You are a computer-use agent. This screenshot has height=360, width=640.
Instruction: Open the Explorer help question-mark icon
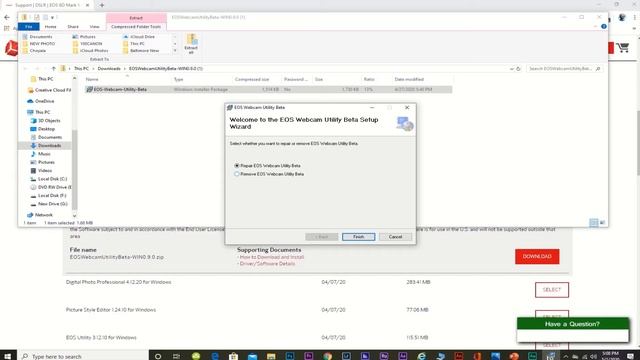pos(604,27)
